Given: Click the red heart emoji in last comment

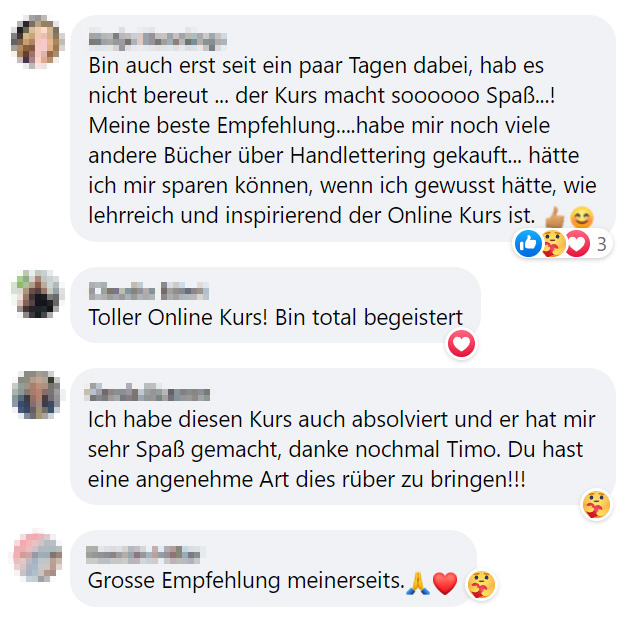Looking at the screenshot, I should 445,584.
